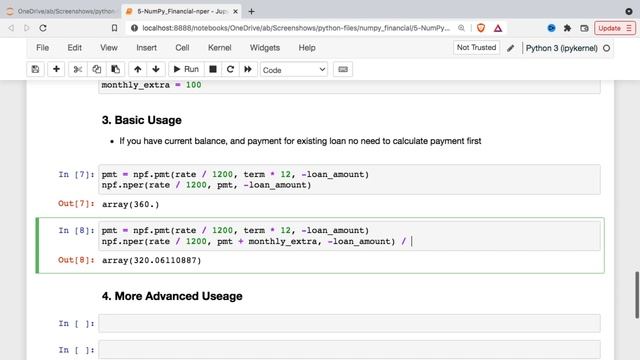
Task: Click the dark profile circle icon top right
Action: pos(629,11)
